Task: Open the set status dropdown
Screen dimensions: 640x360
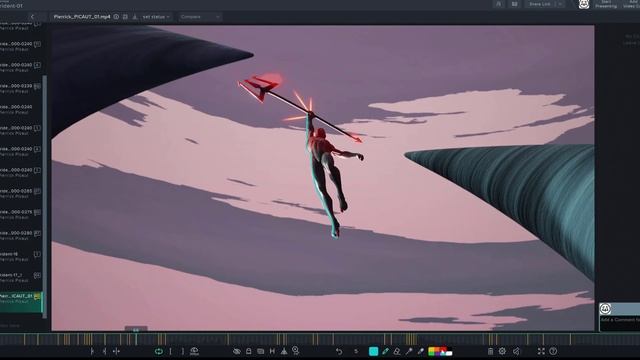Action: pyautogui.click(x=156, y=17)
